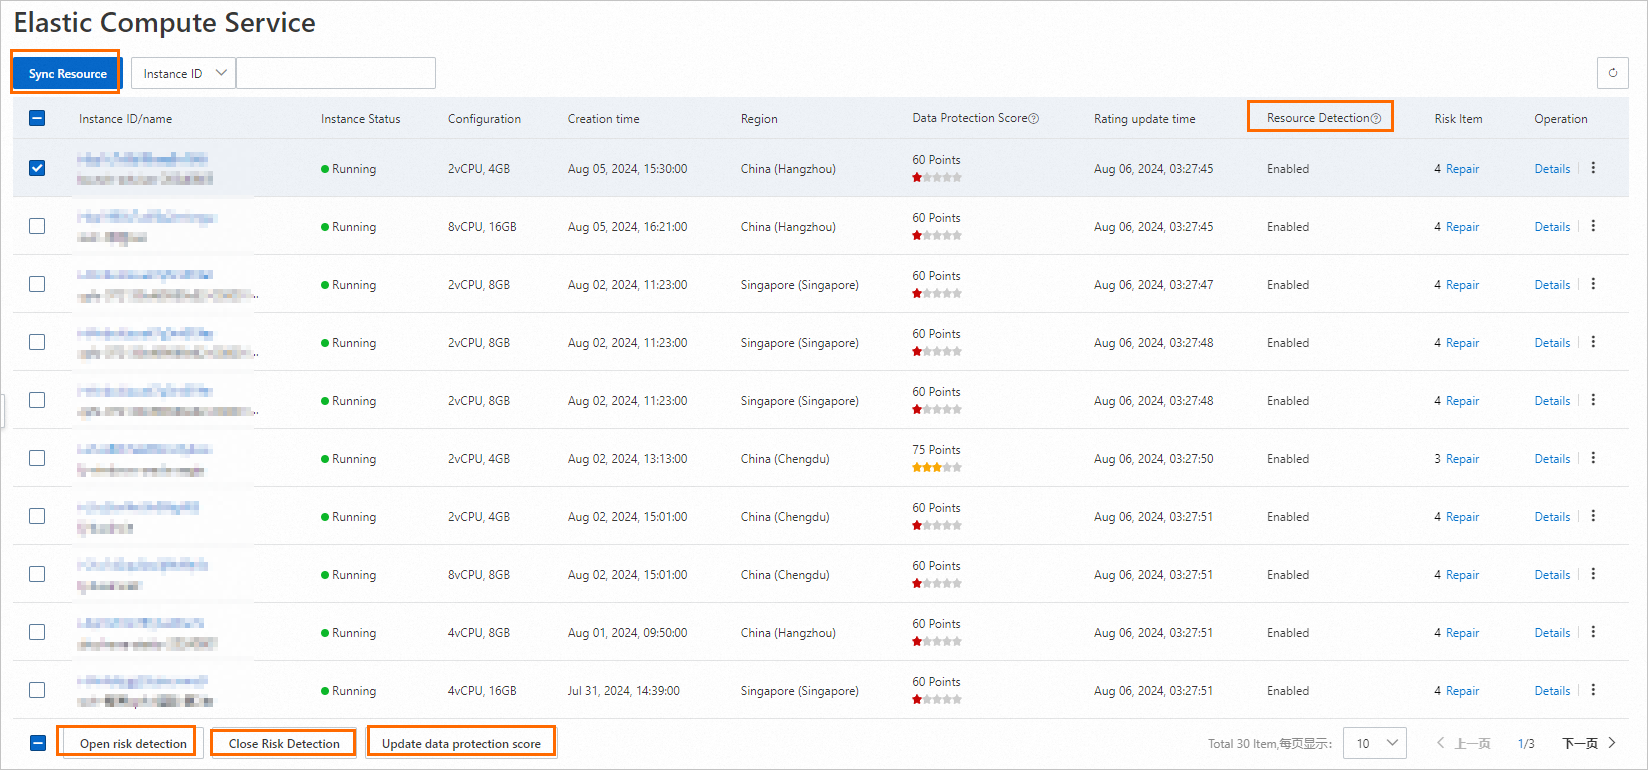The width and height of the screenshot is (1648, 770).
Task: Open Details for instance created Aug 01, 2024
Action: point(1552,633)
